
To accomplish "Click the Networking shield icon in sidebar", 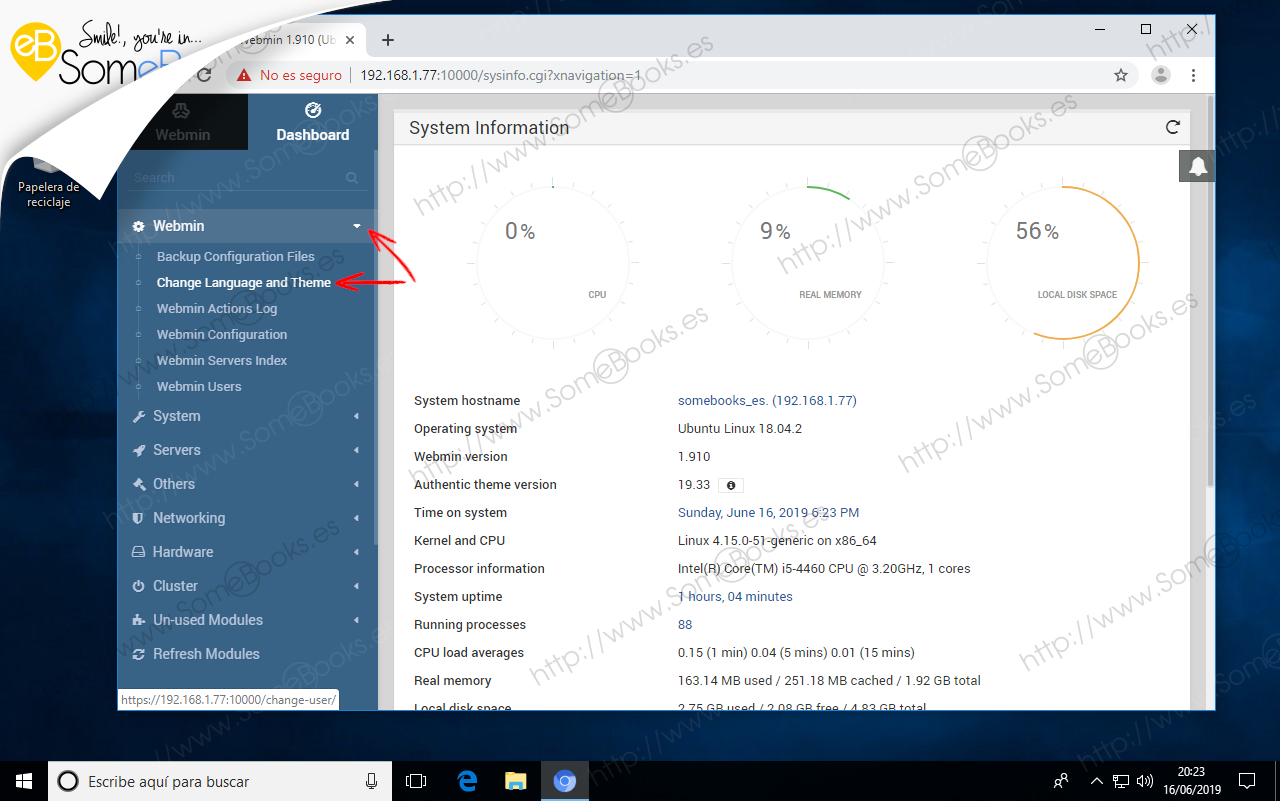I will [x=139, y=518].
